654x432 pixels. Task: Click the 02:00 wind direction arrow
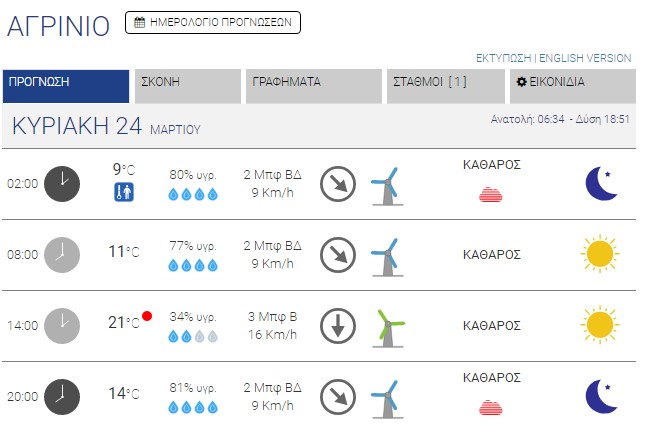pos(338,183)
